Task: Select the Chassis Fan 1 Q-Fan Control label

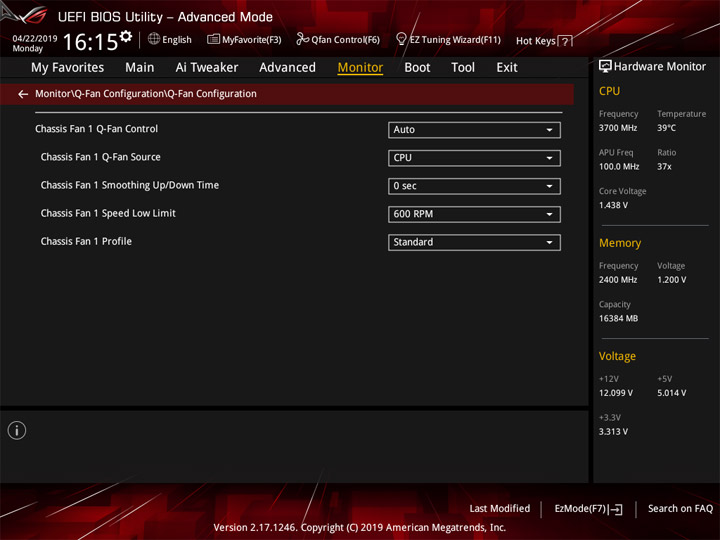Action: (96, 129)
